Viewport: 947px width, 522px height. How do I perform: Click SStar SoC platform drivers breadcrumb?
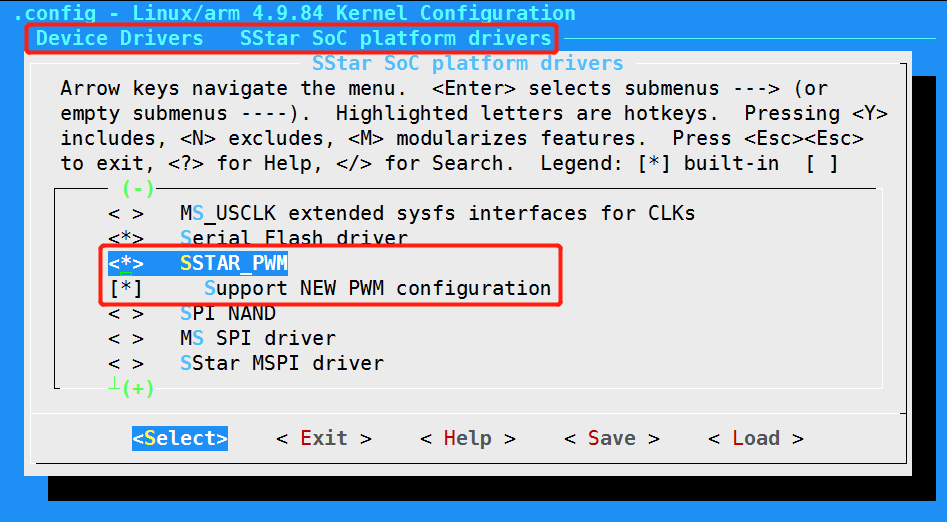coord(395,39)
